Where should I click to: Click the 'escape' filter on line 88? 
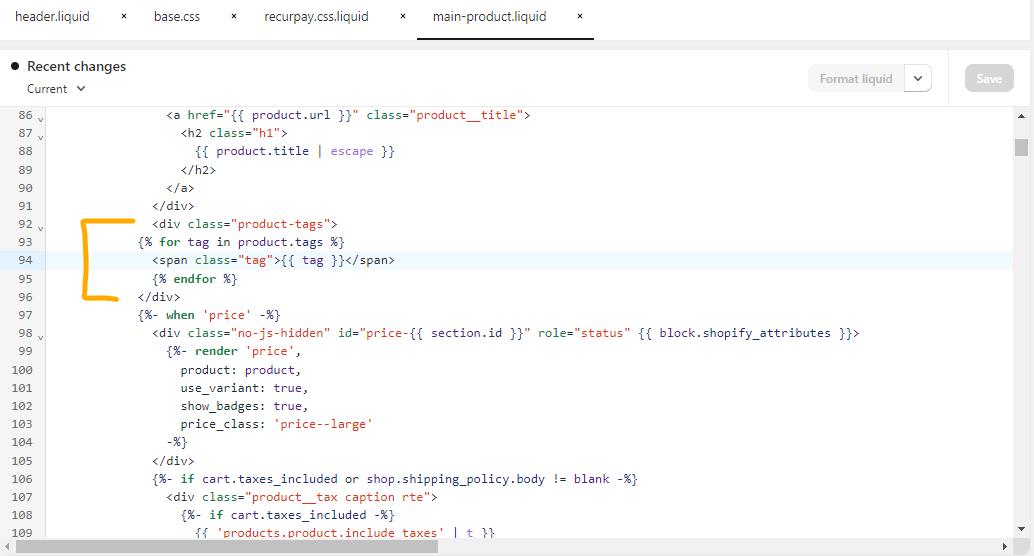352,151
